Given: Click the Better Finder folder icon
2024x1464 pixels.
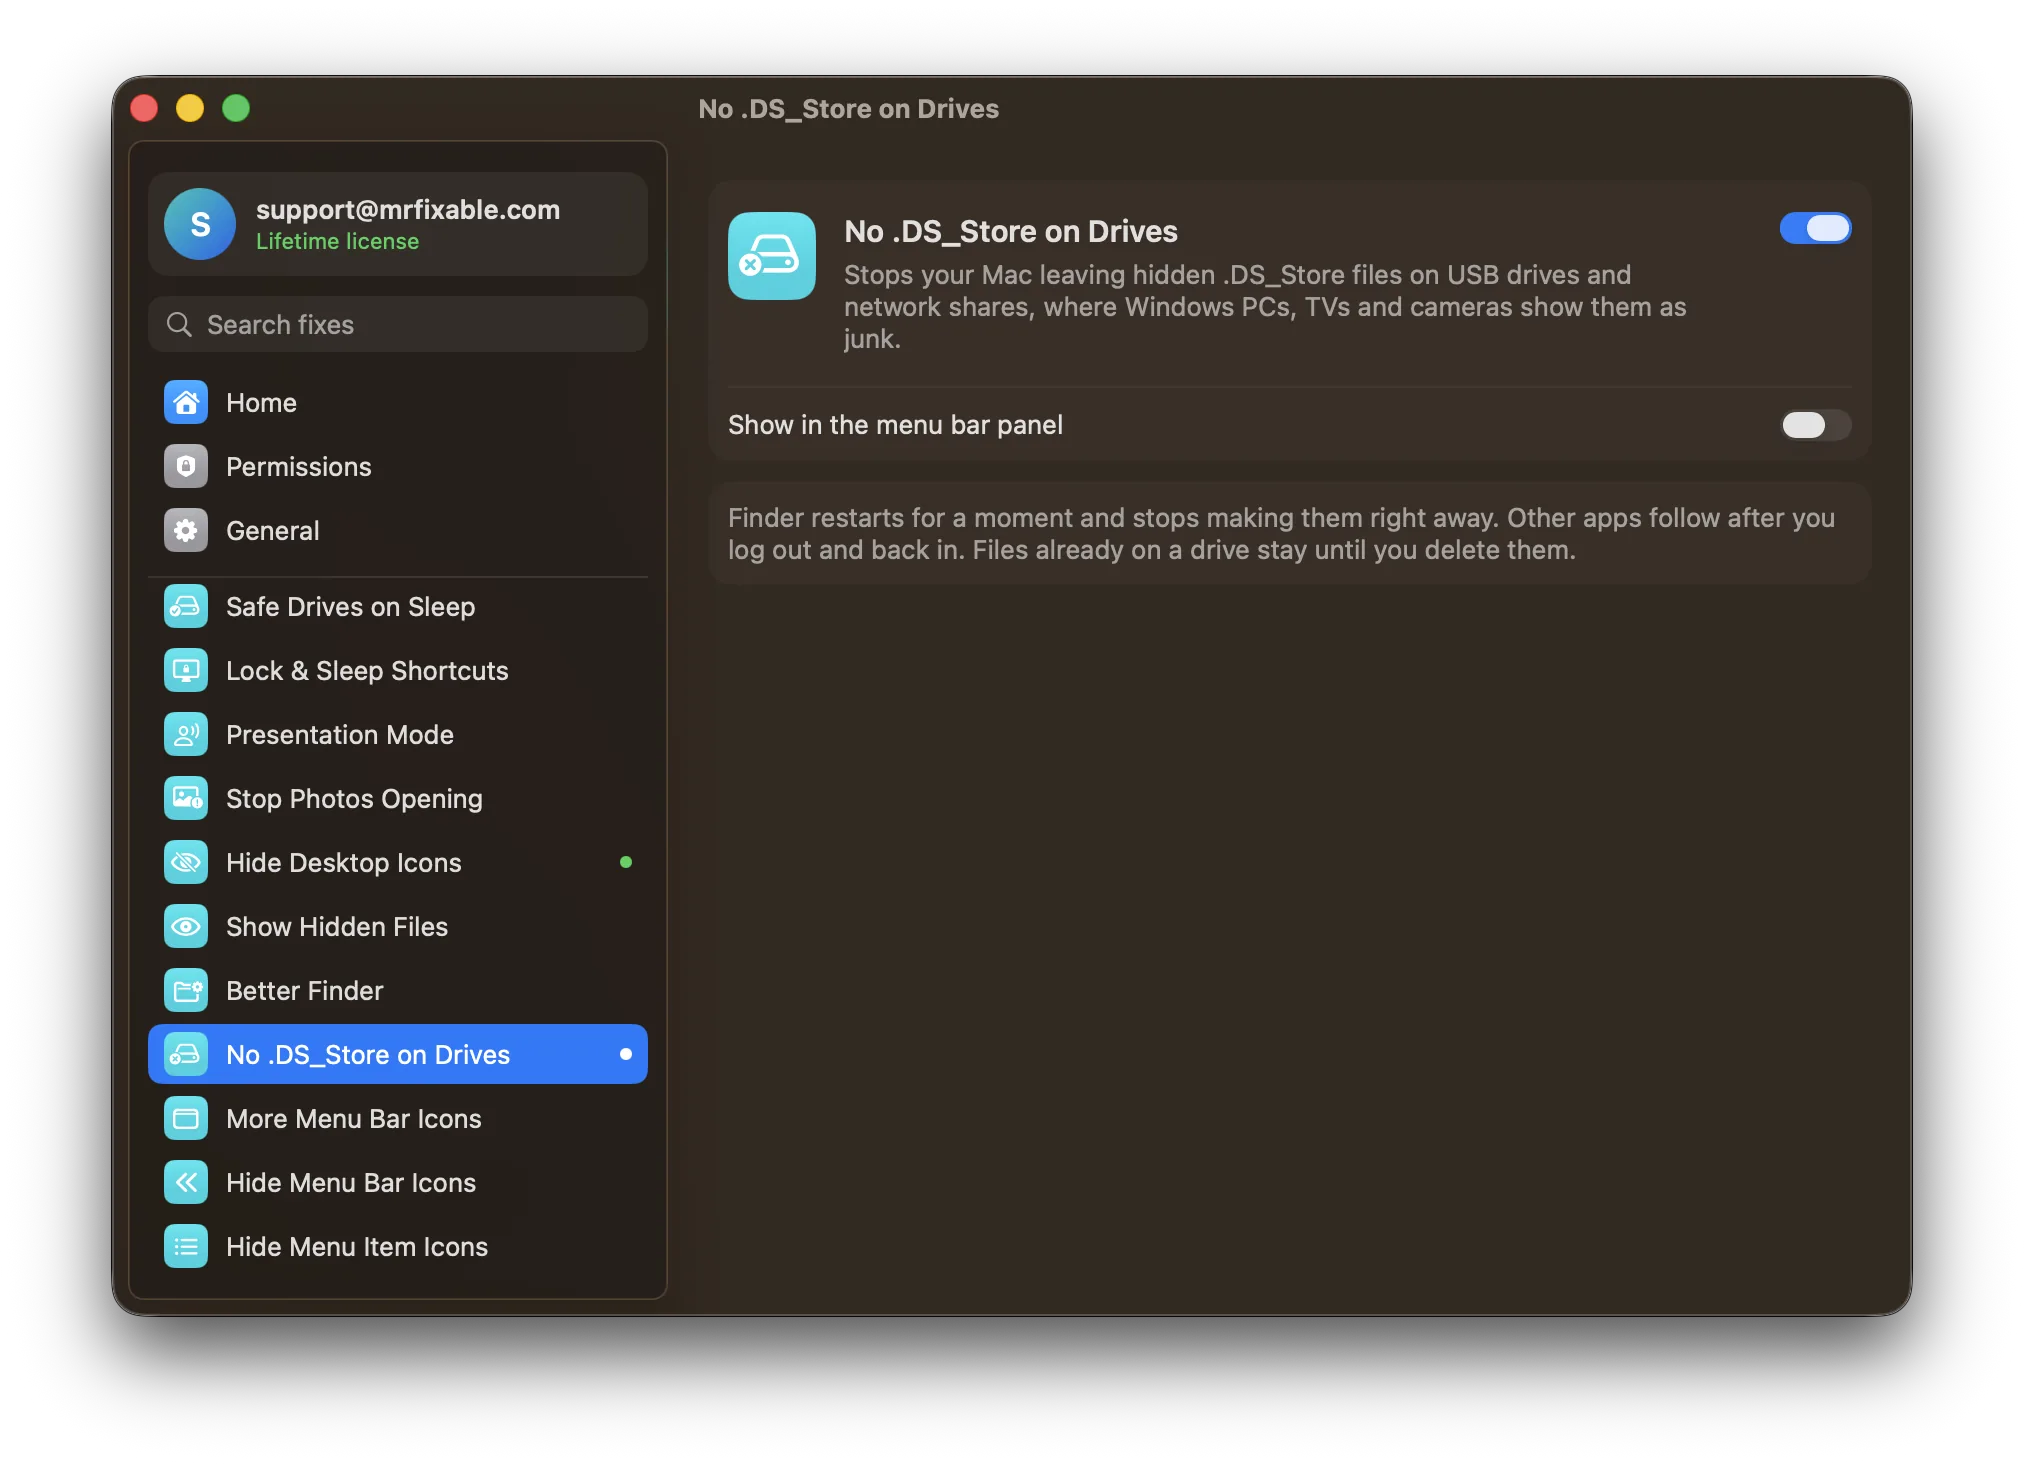Looking at the screenshot, I should point(186,990).
